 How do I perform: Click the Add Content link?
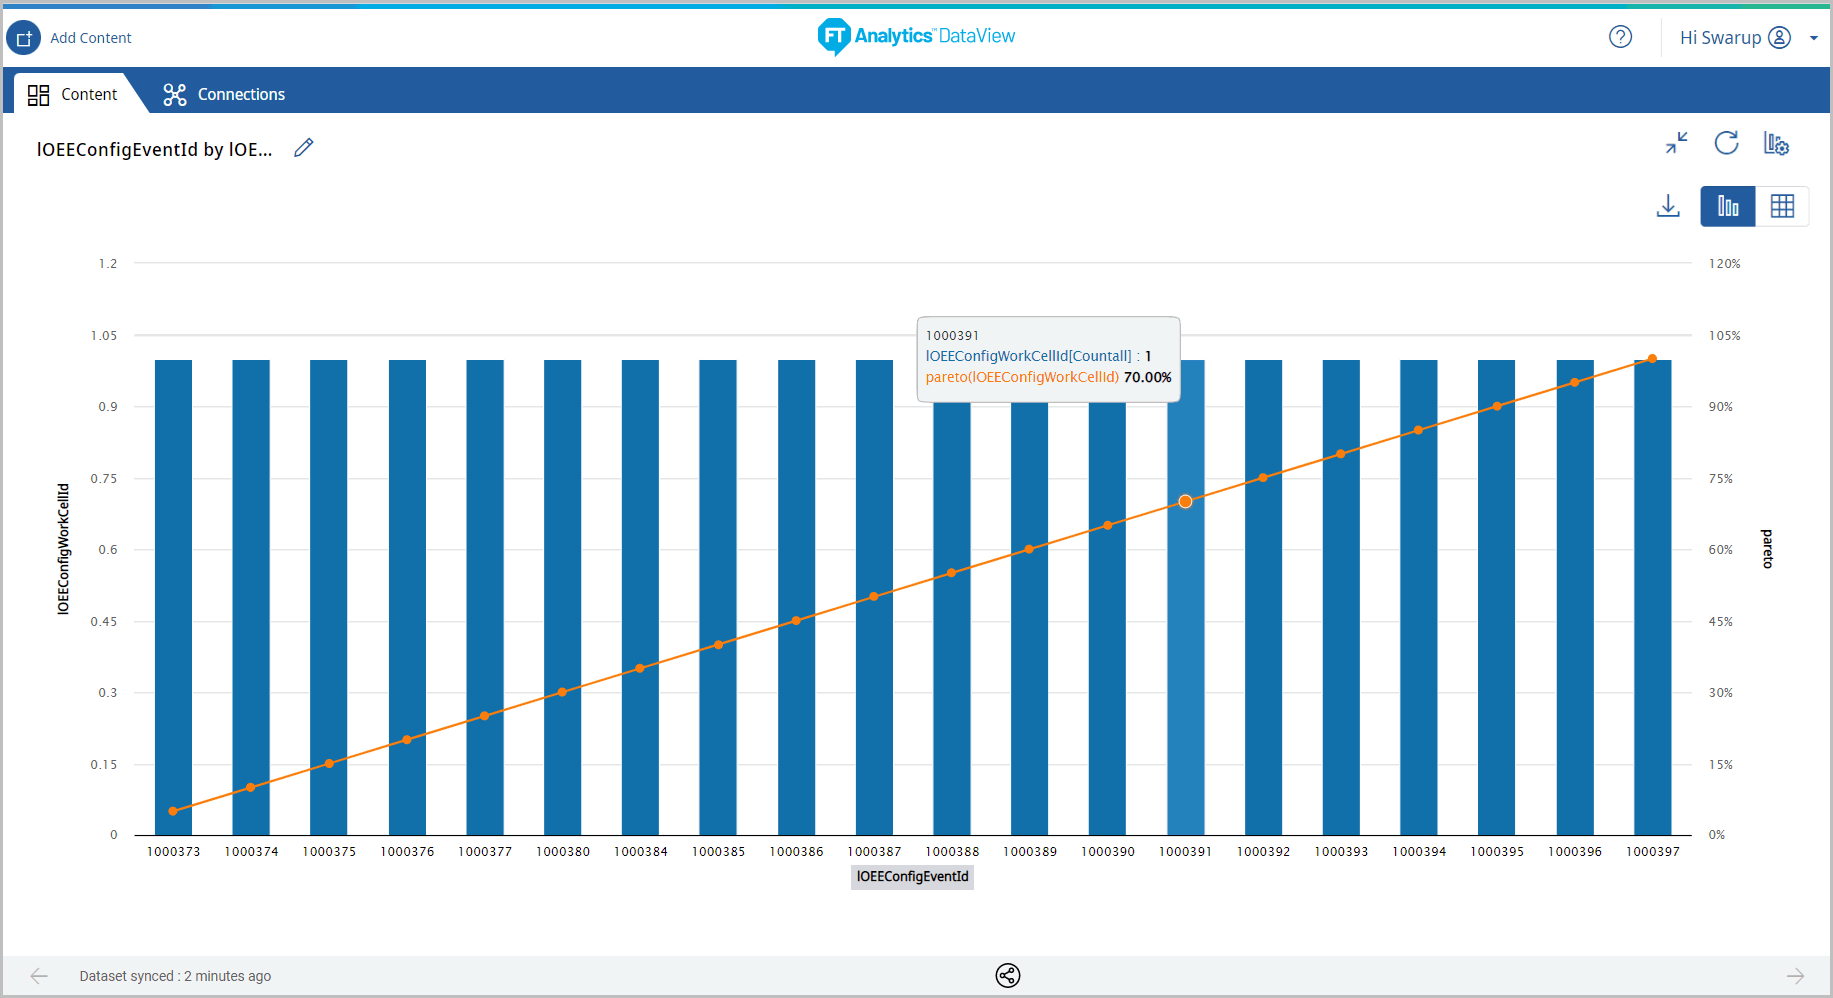91,37
